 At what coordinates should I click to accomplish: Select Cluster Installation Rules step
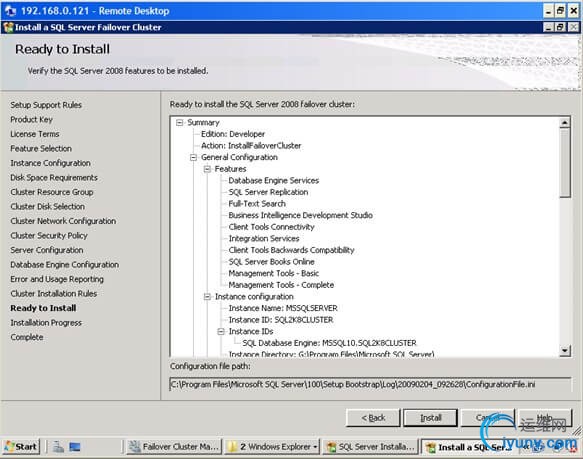coord(54,294)
